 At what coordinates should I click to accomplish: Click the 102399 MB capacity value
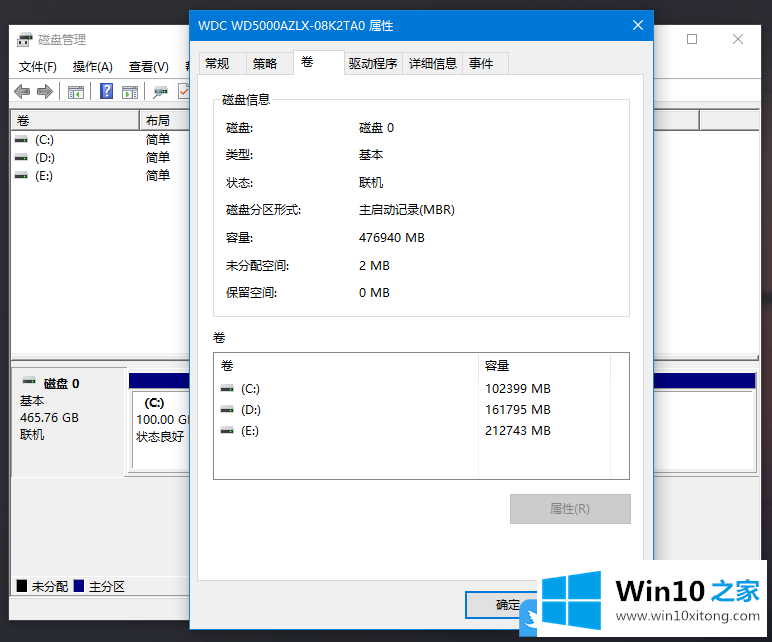[x=517, y=389]
